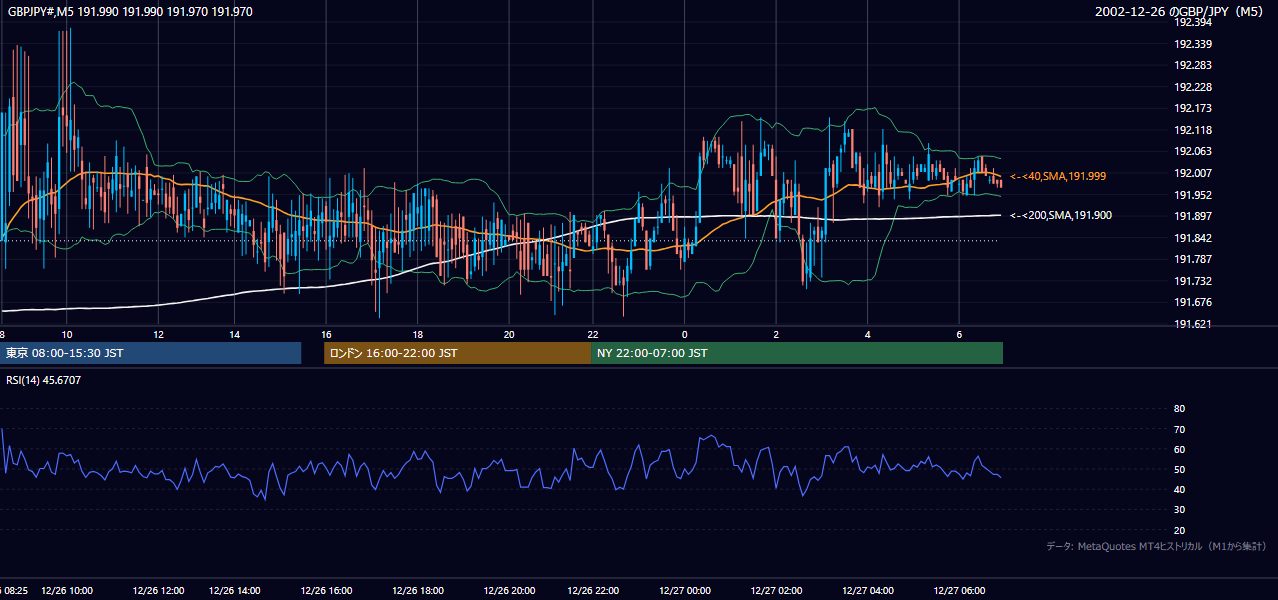This screenshot has width=1278, height=600.
Task: Click price axis value 192.228
Action: tap(1193, 87)
